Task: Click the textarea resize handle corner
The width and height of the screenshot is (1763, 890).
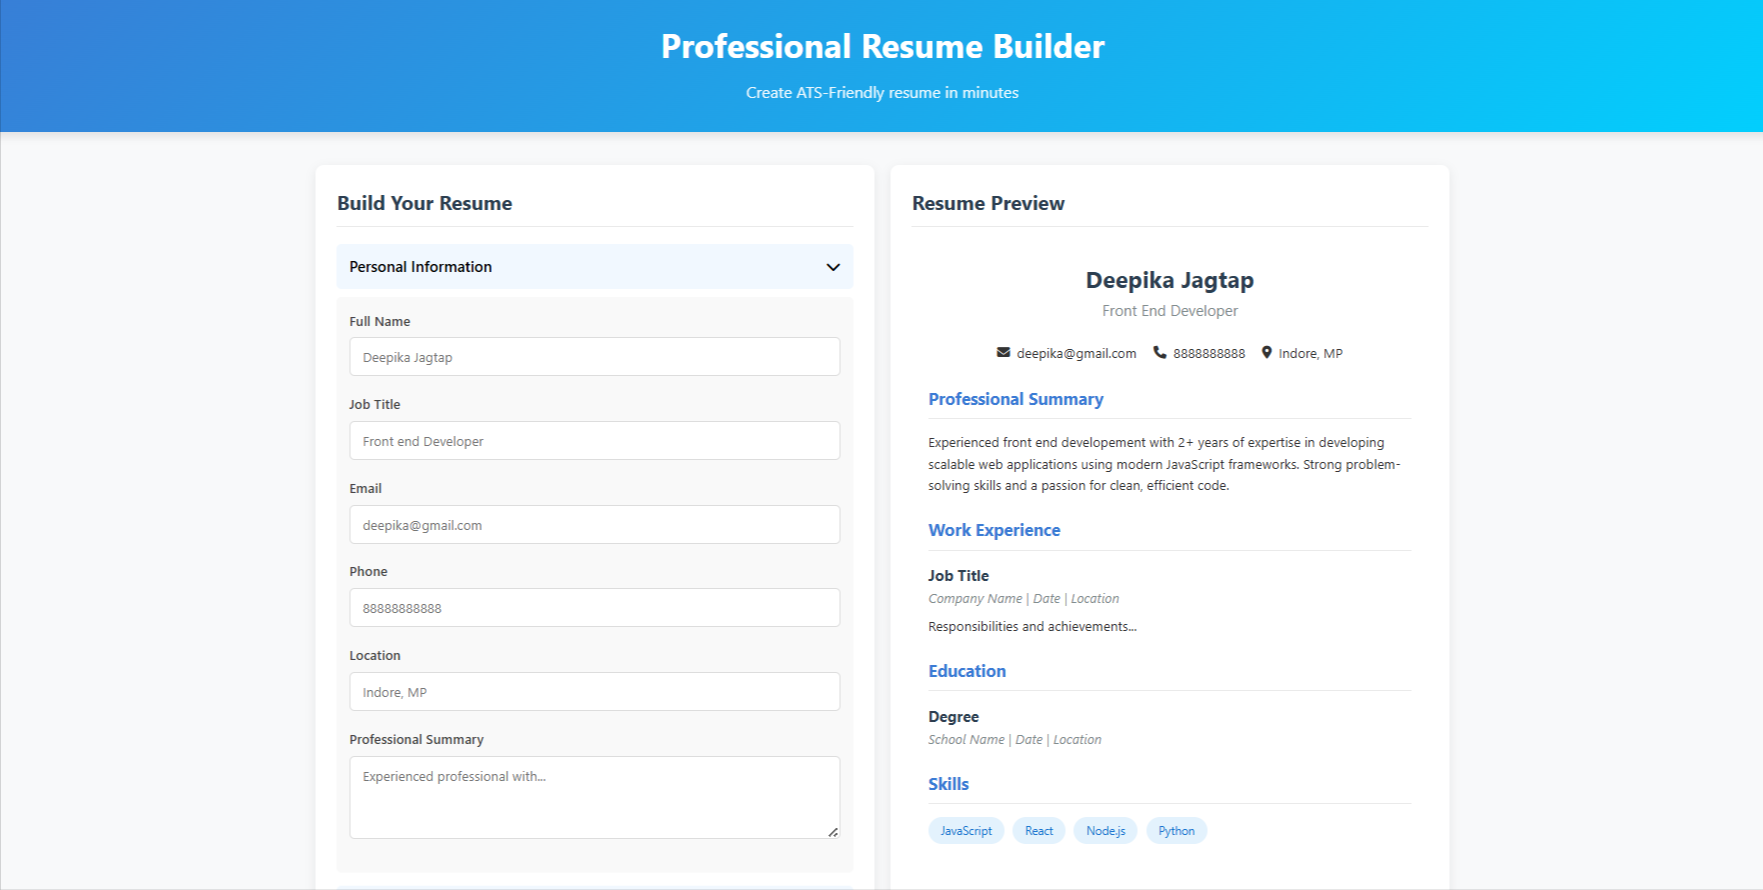Action: pos(833,832)
